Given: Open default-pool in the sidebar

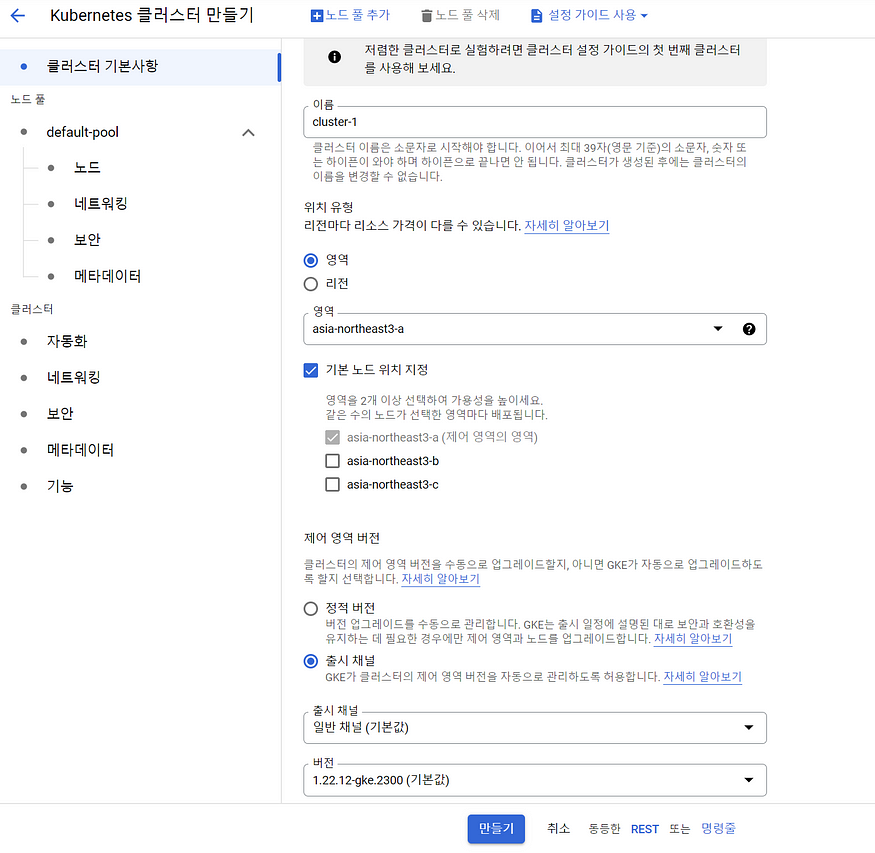Looking at the screenshot, I should pos(83,133).
